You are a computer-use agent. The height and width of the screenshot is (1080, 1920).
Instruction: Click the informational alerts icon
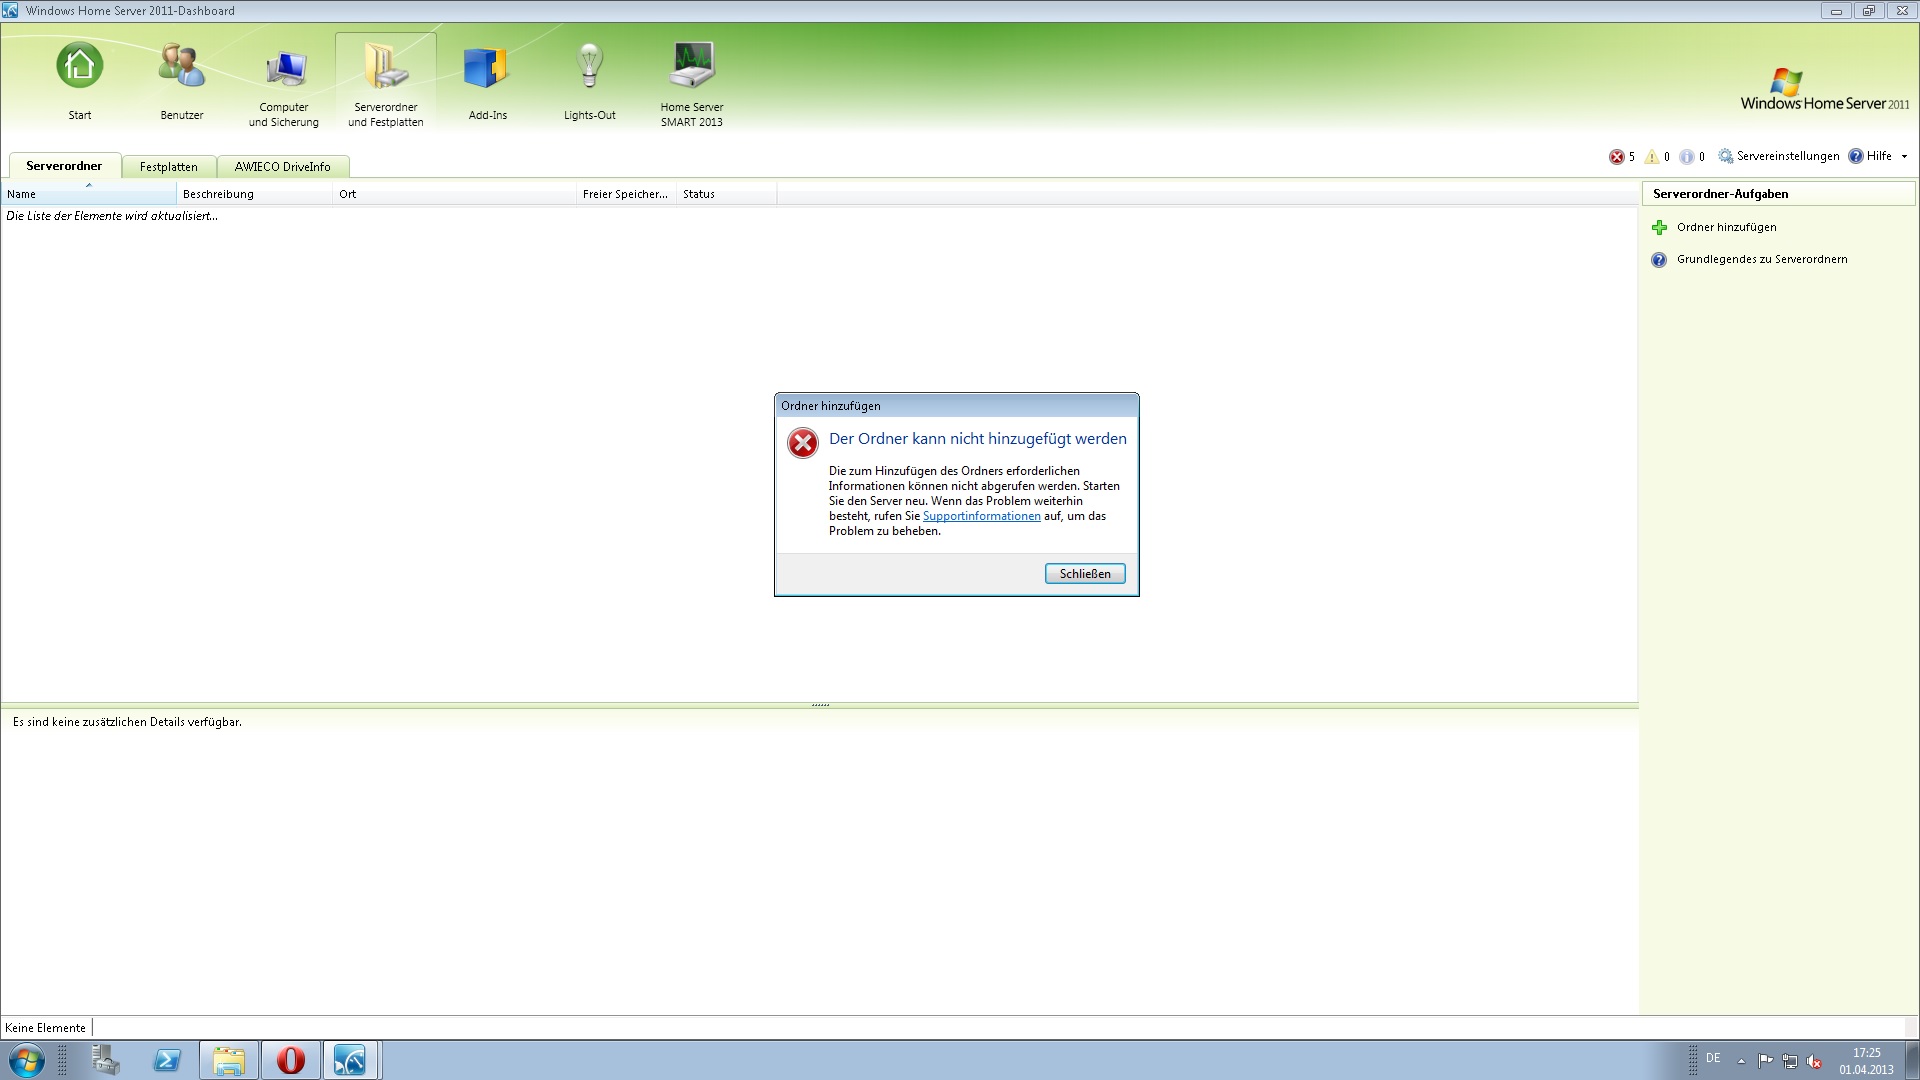(1687, 157)
